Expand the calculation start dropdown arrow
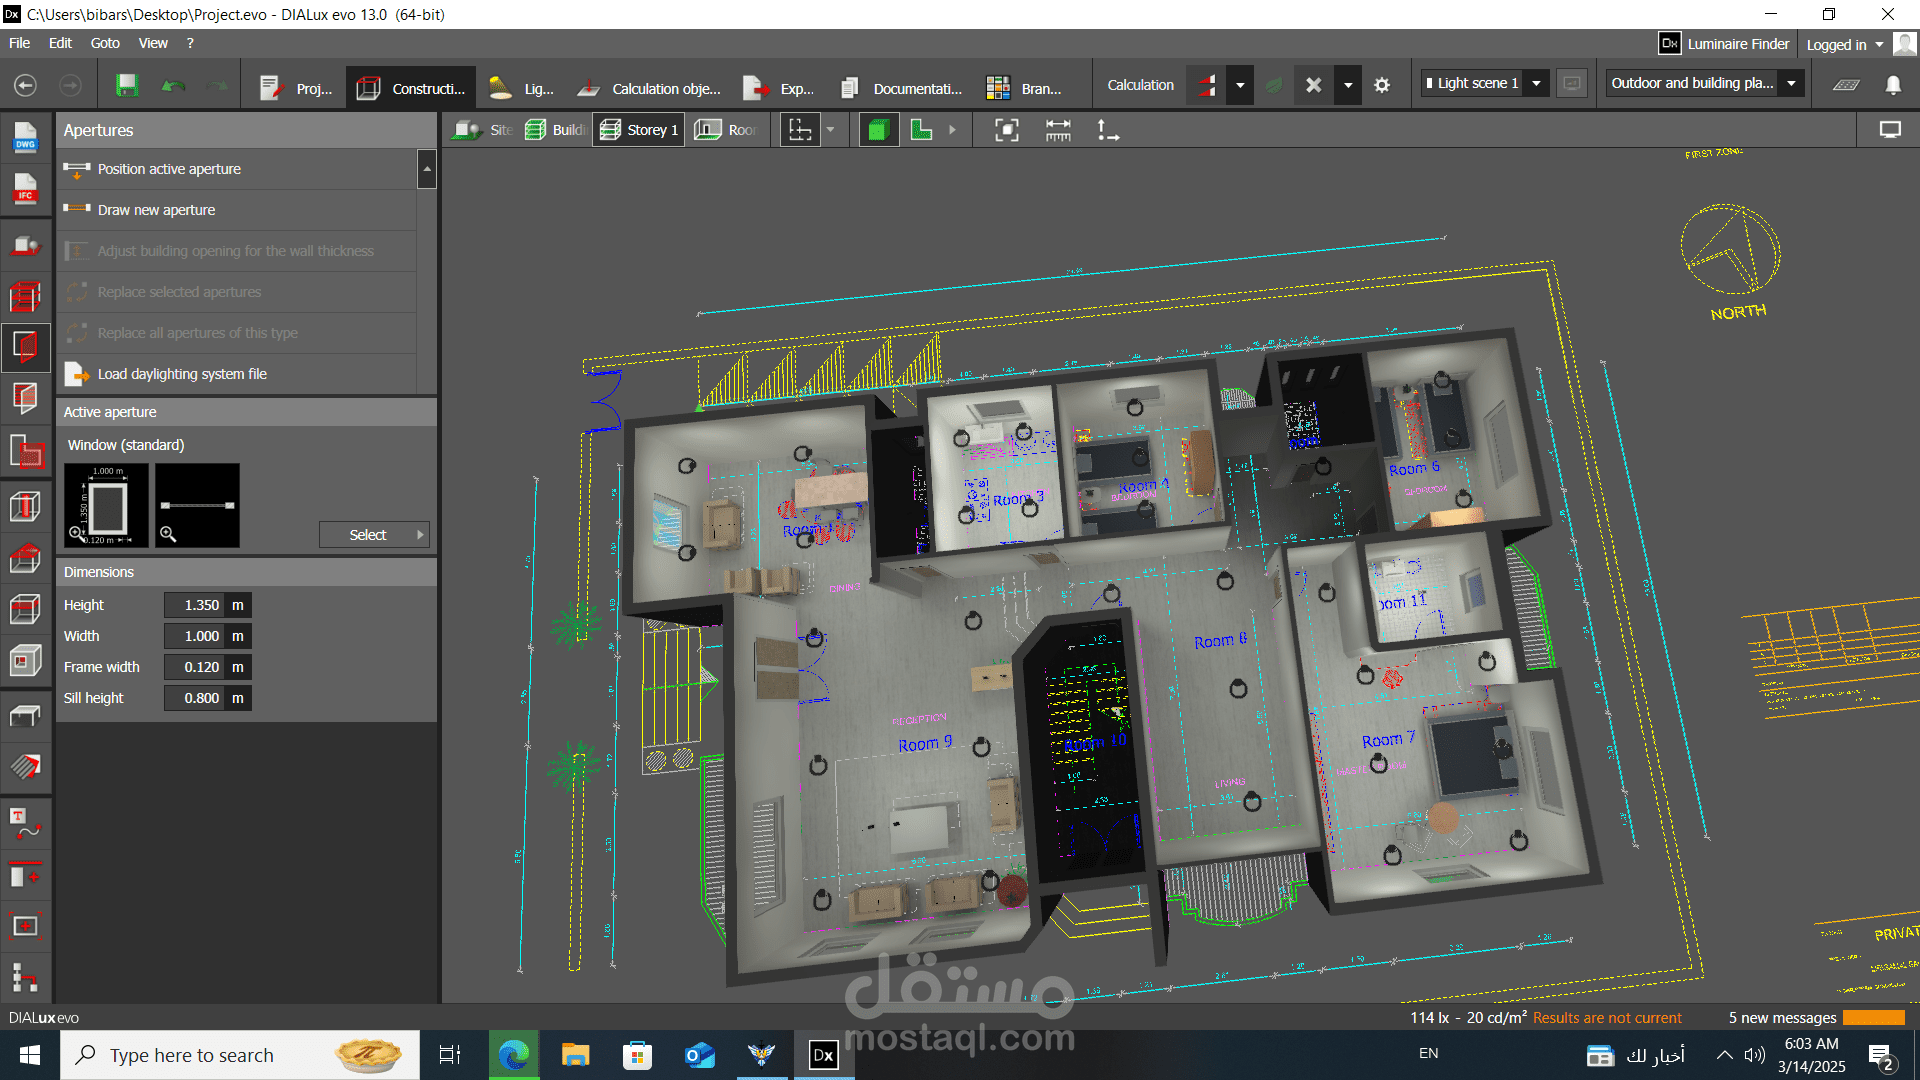This screenshot has width=1920, height=1080. [x=1240, y=85]
